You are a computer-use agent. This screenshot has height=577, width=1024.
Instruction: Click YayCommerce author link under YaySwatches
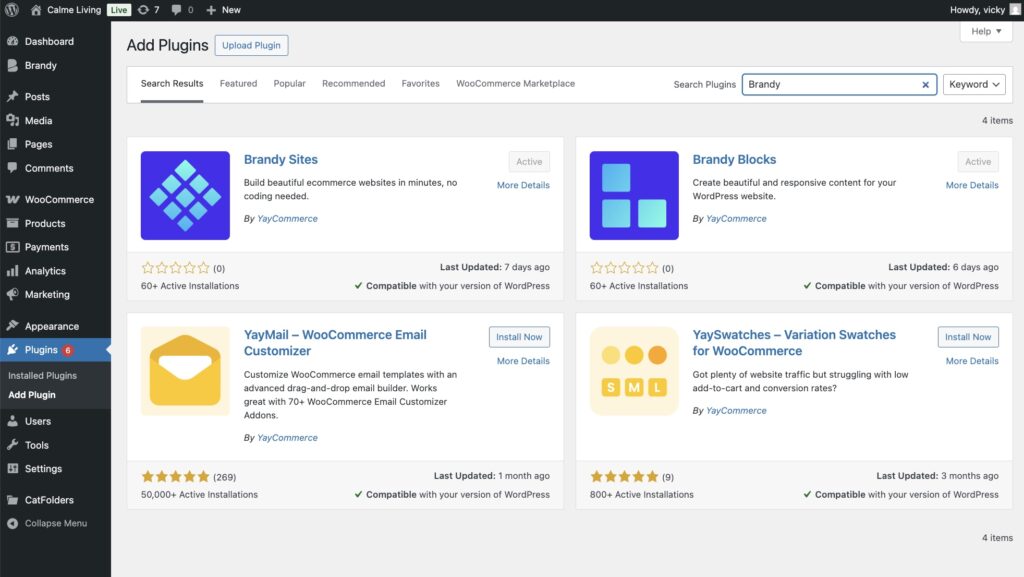736,411
